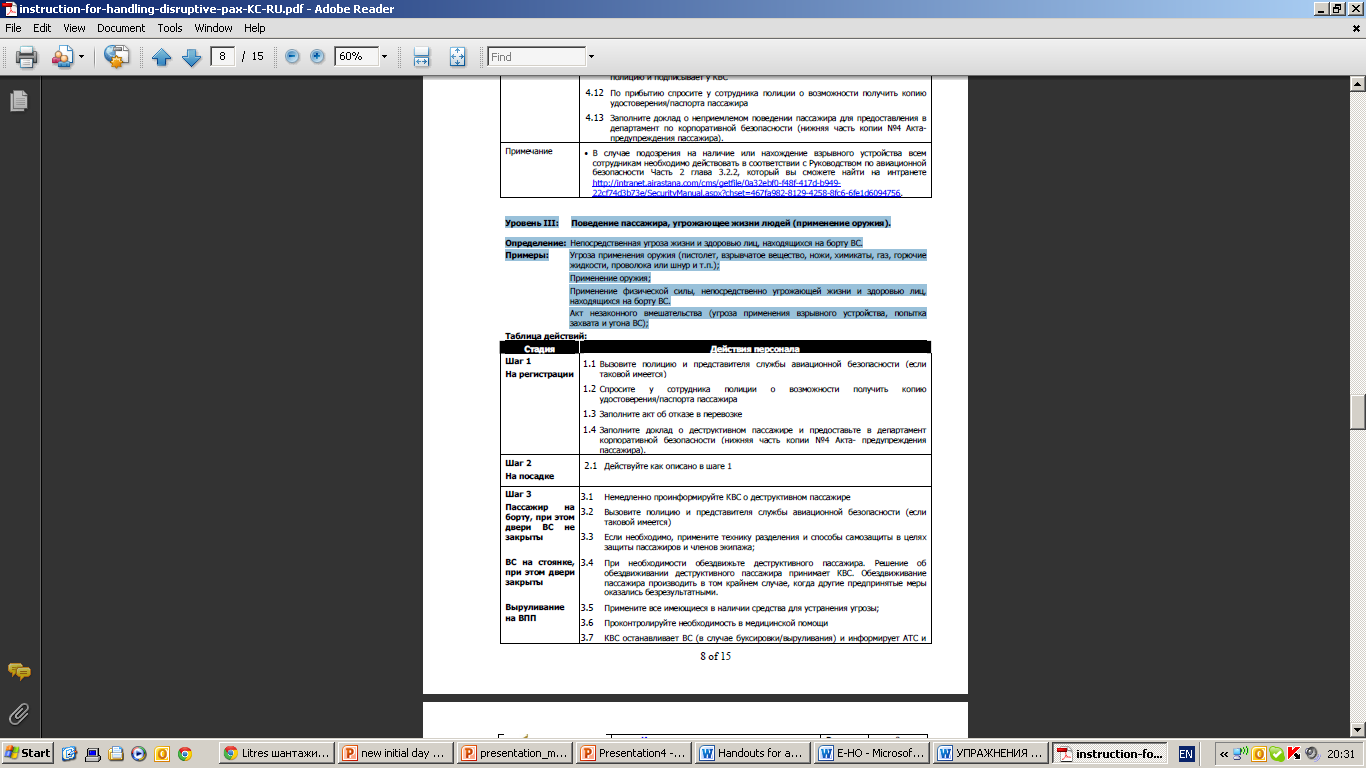Viewport: 1366px width, 768px height.
Task: Click the Outlook quick launch icon
Action: click(x=161, y=754)
